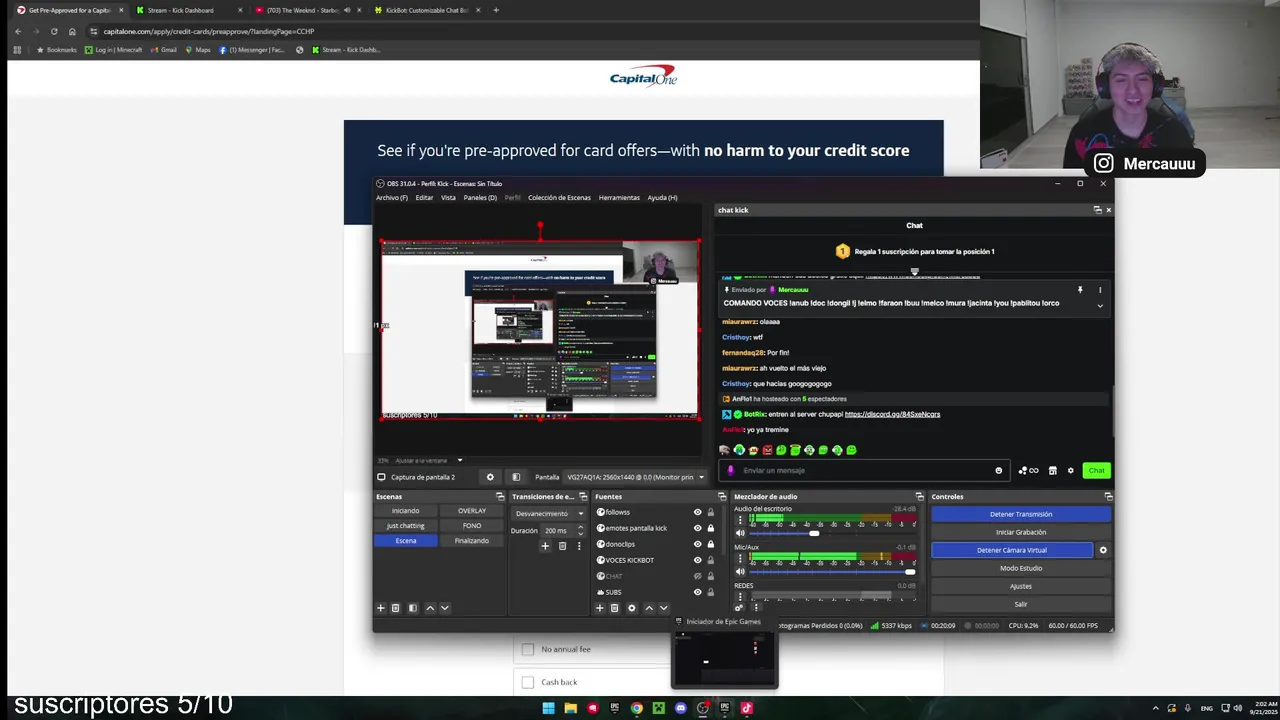Remove selected scene with Escenas trash icon

pyautogui.click(x=395, y=608)
